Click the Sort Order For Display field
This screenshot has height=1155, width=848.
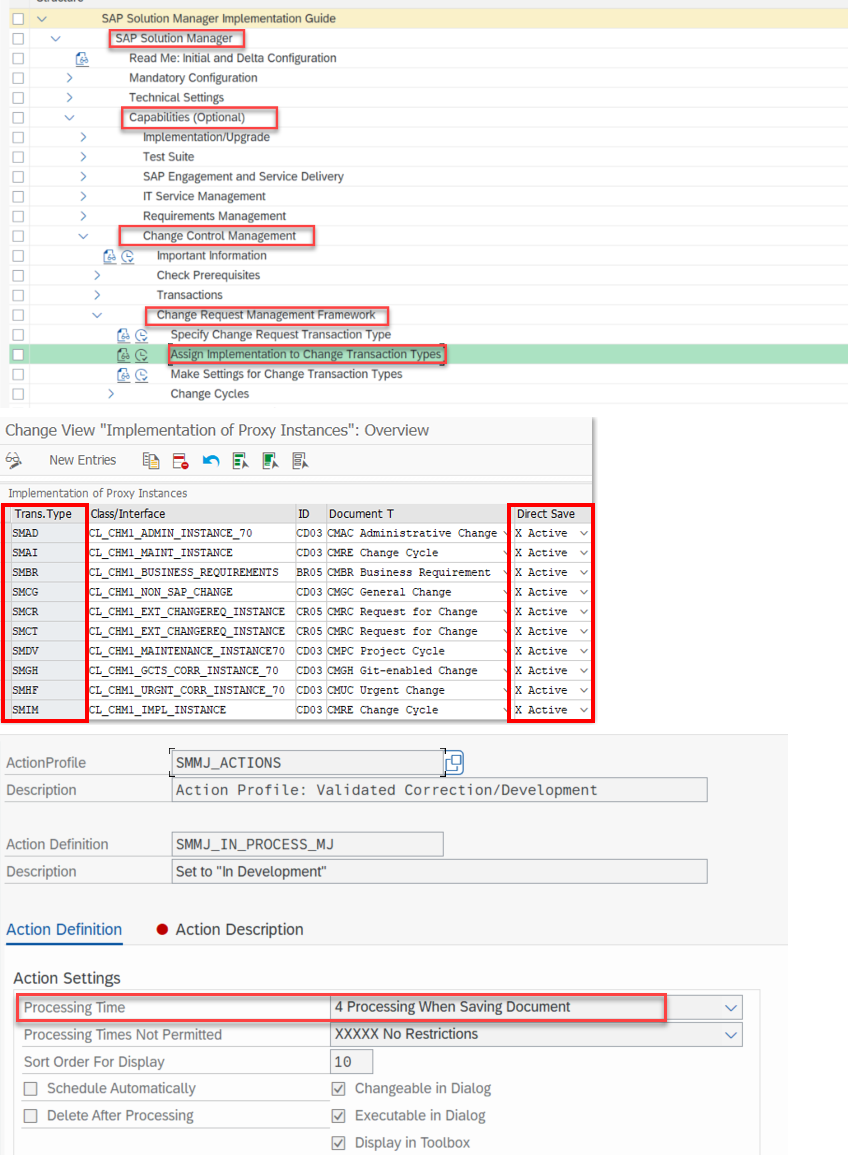pos(351,1062)
